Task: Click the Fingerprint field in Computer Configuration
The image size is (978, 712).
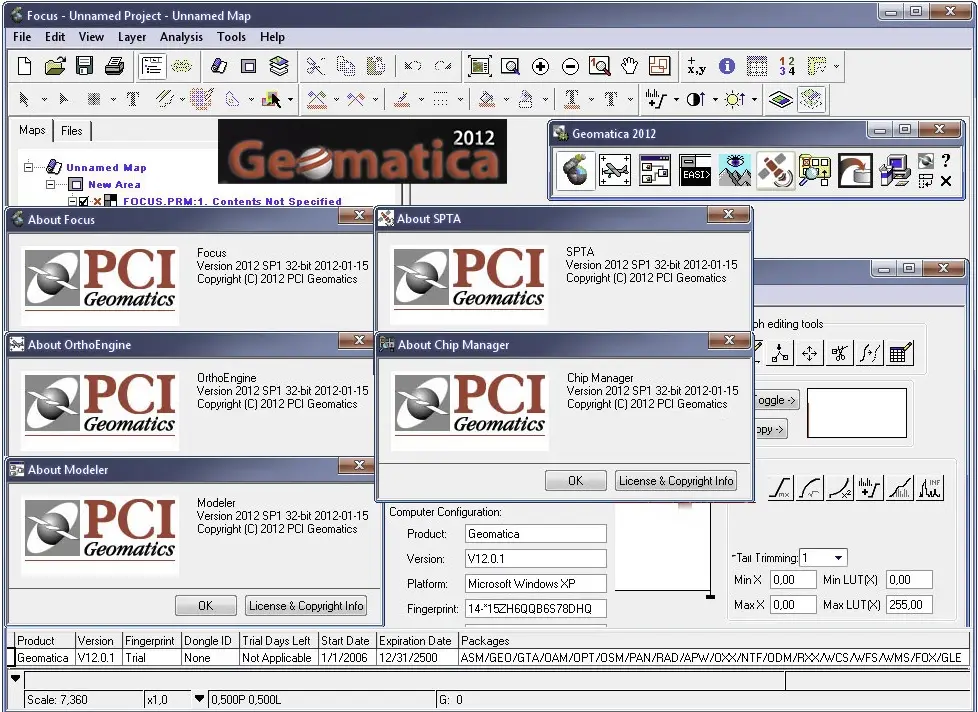Action: click(536, 609)
